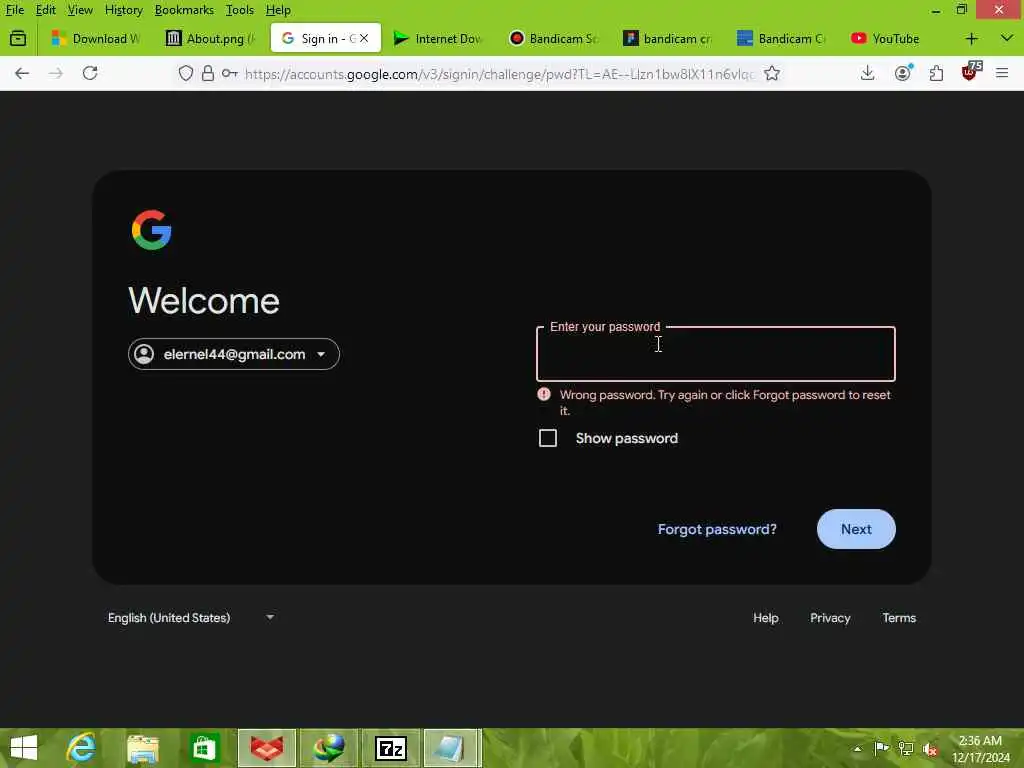Open the volume tray icon
1024x768 pixels.
(931, 749)
